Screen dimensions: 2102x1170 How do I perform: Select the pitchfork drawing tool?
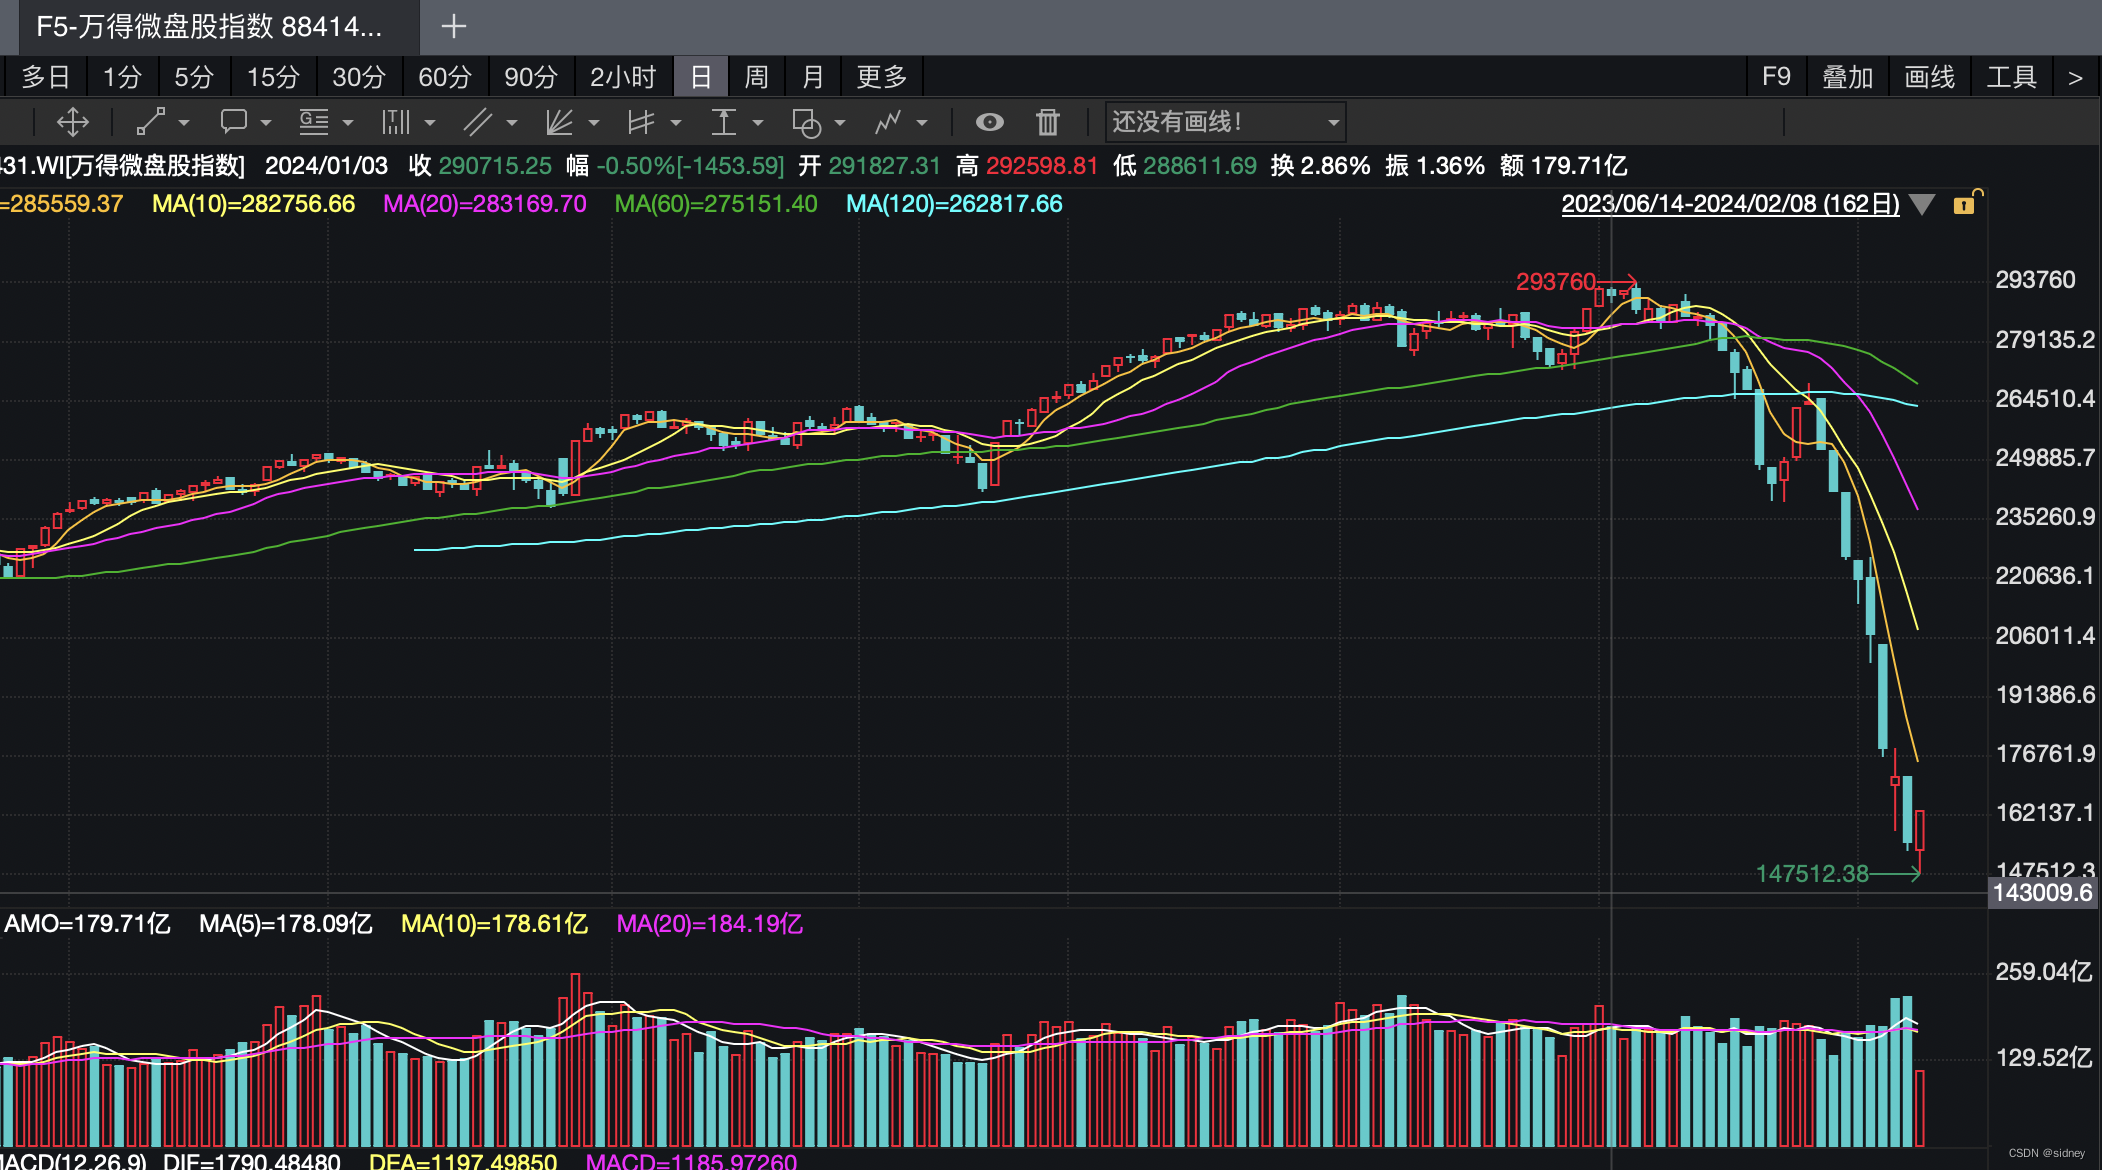point(641,122)
